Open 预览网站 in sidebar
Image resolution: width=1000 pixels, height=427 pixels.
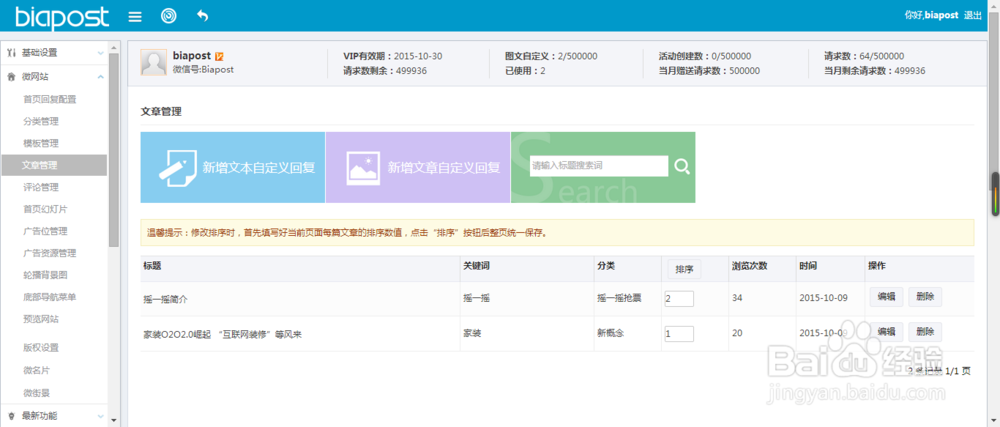click(x=41, y=319)
